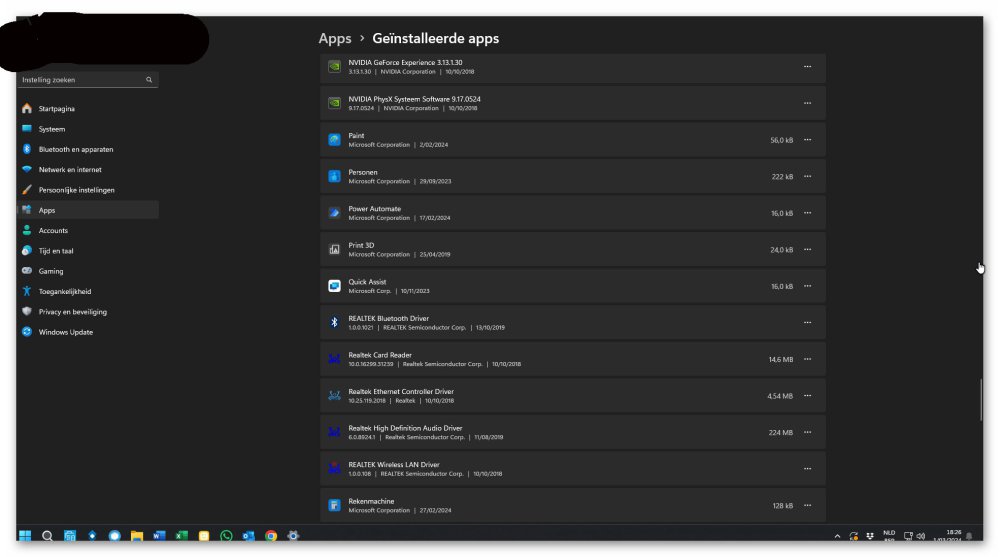Open Microsoft Word from the taskbar
This screenshot has height=557, width=1000.
pos(159,536)
